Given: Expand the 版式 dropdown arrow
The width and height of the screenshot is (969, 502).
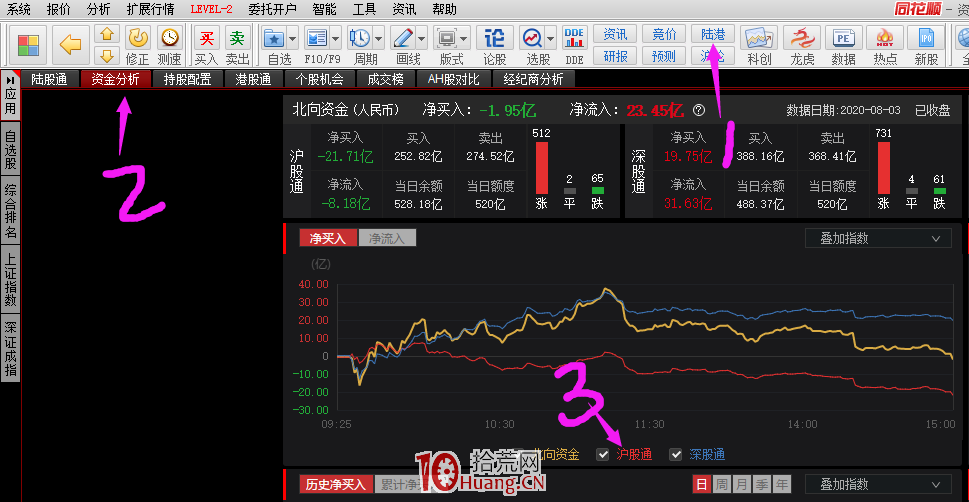Looking at the screenshot, I should tap(463, 38).
